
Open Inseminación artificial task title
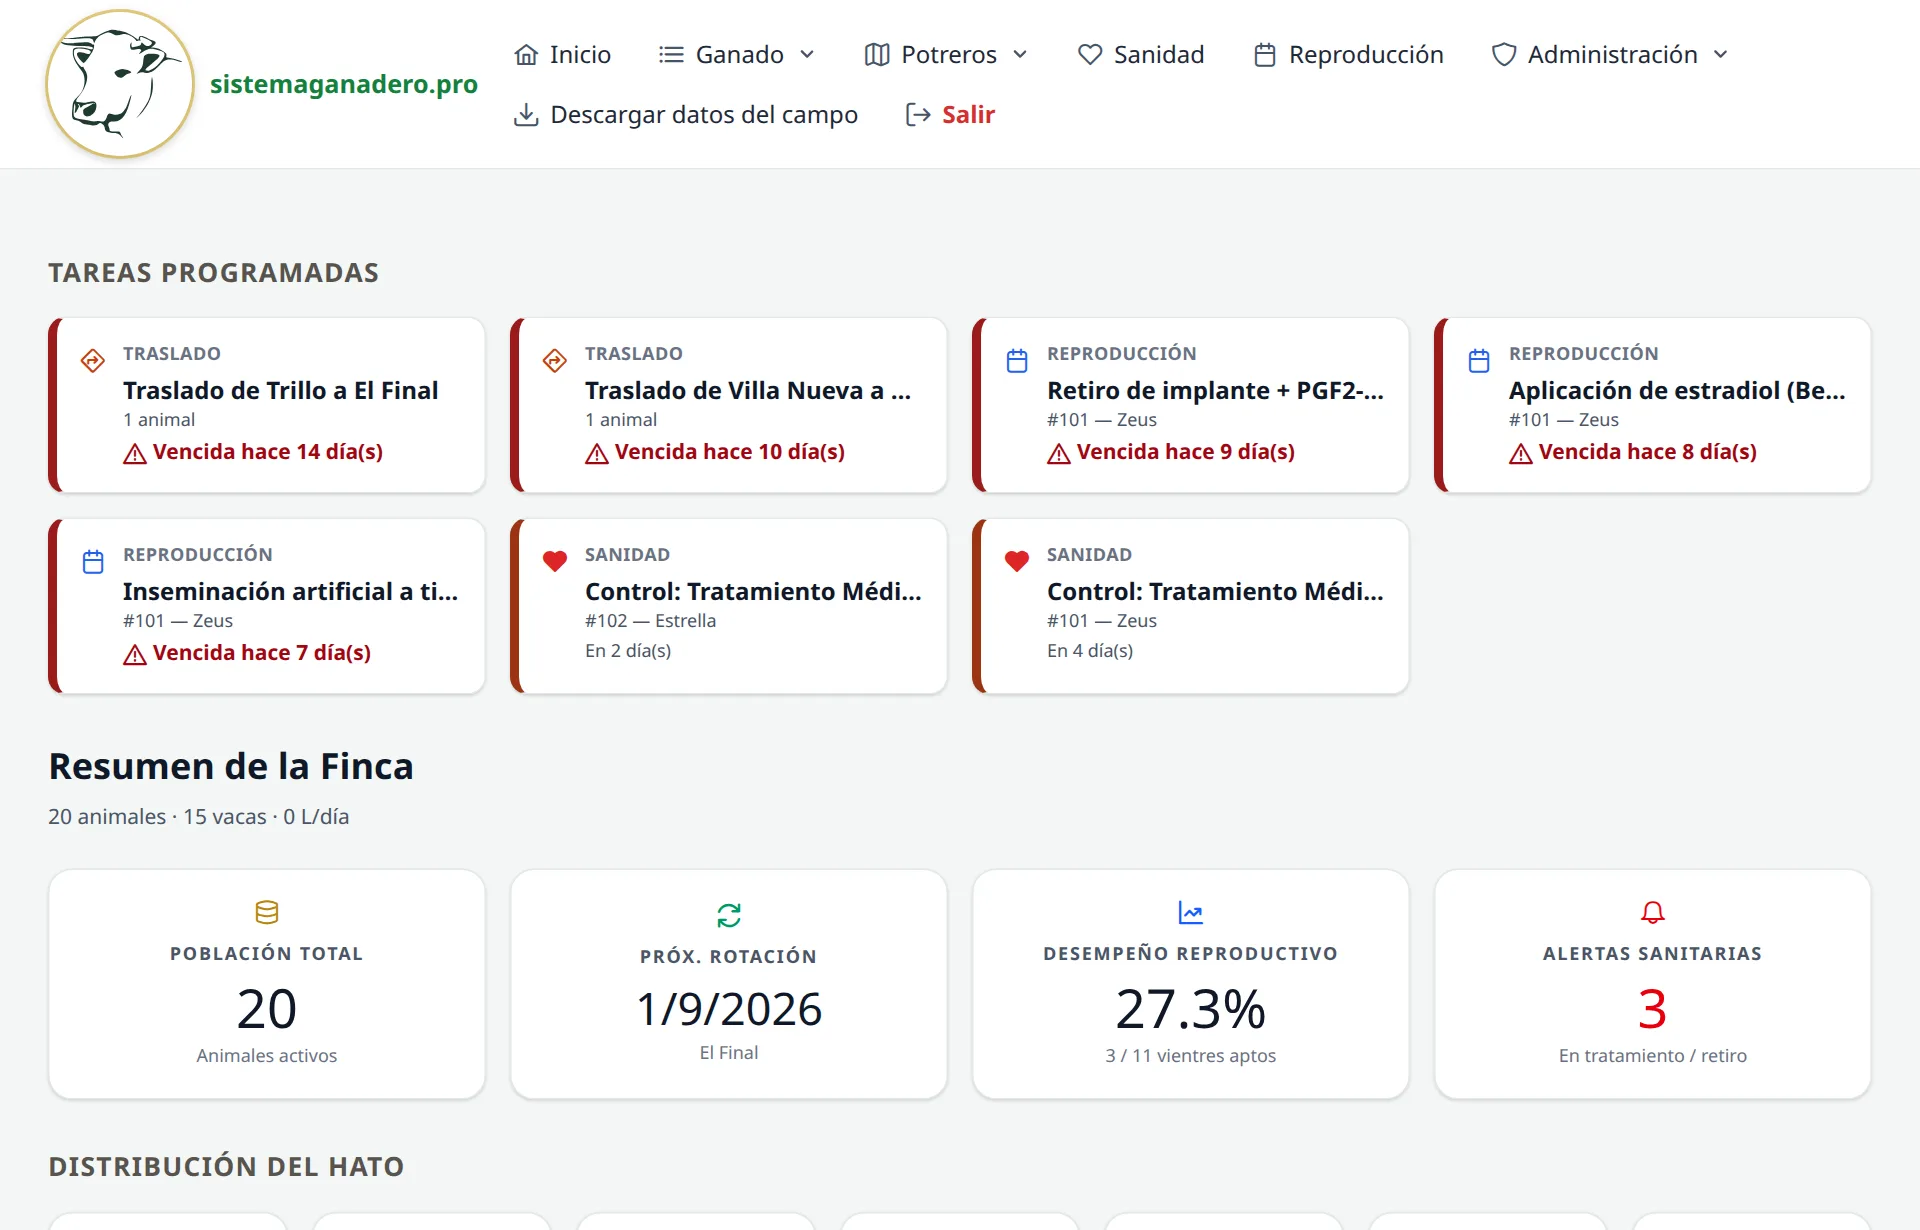tap(291, 591)
